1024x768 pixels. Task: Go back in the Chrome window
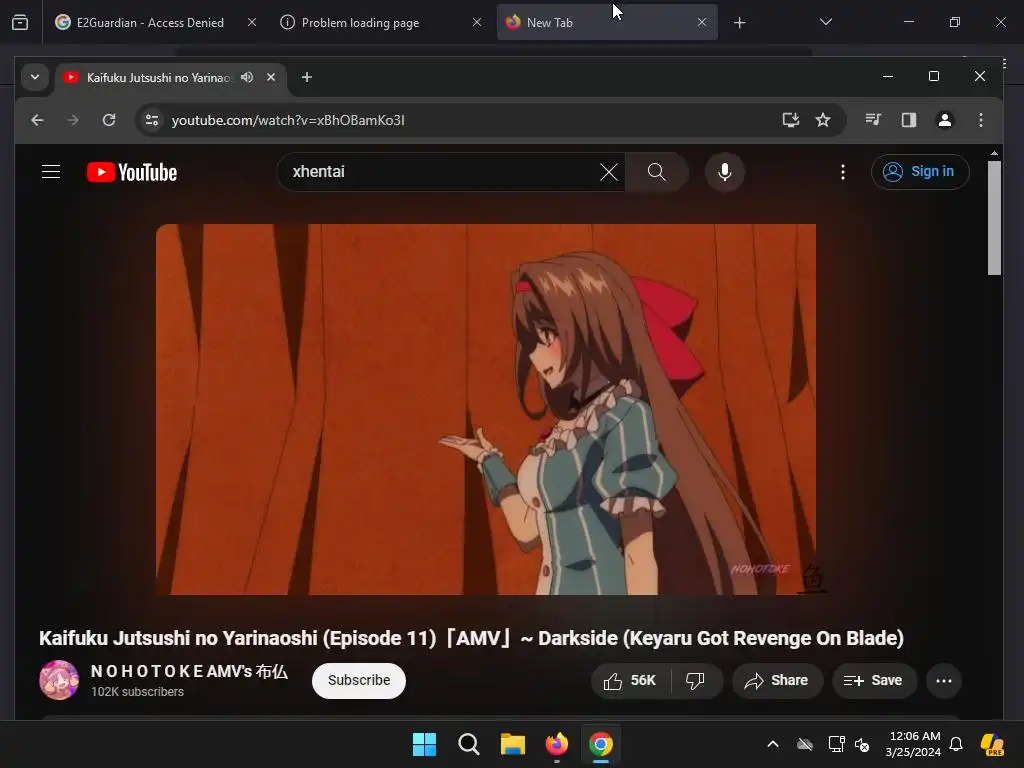click(x=37, y=120)
